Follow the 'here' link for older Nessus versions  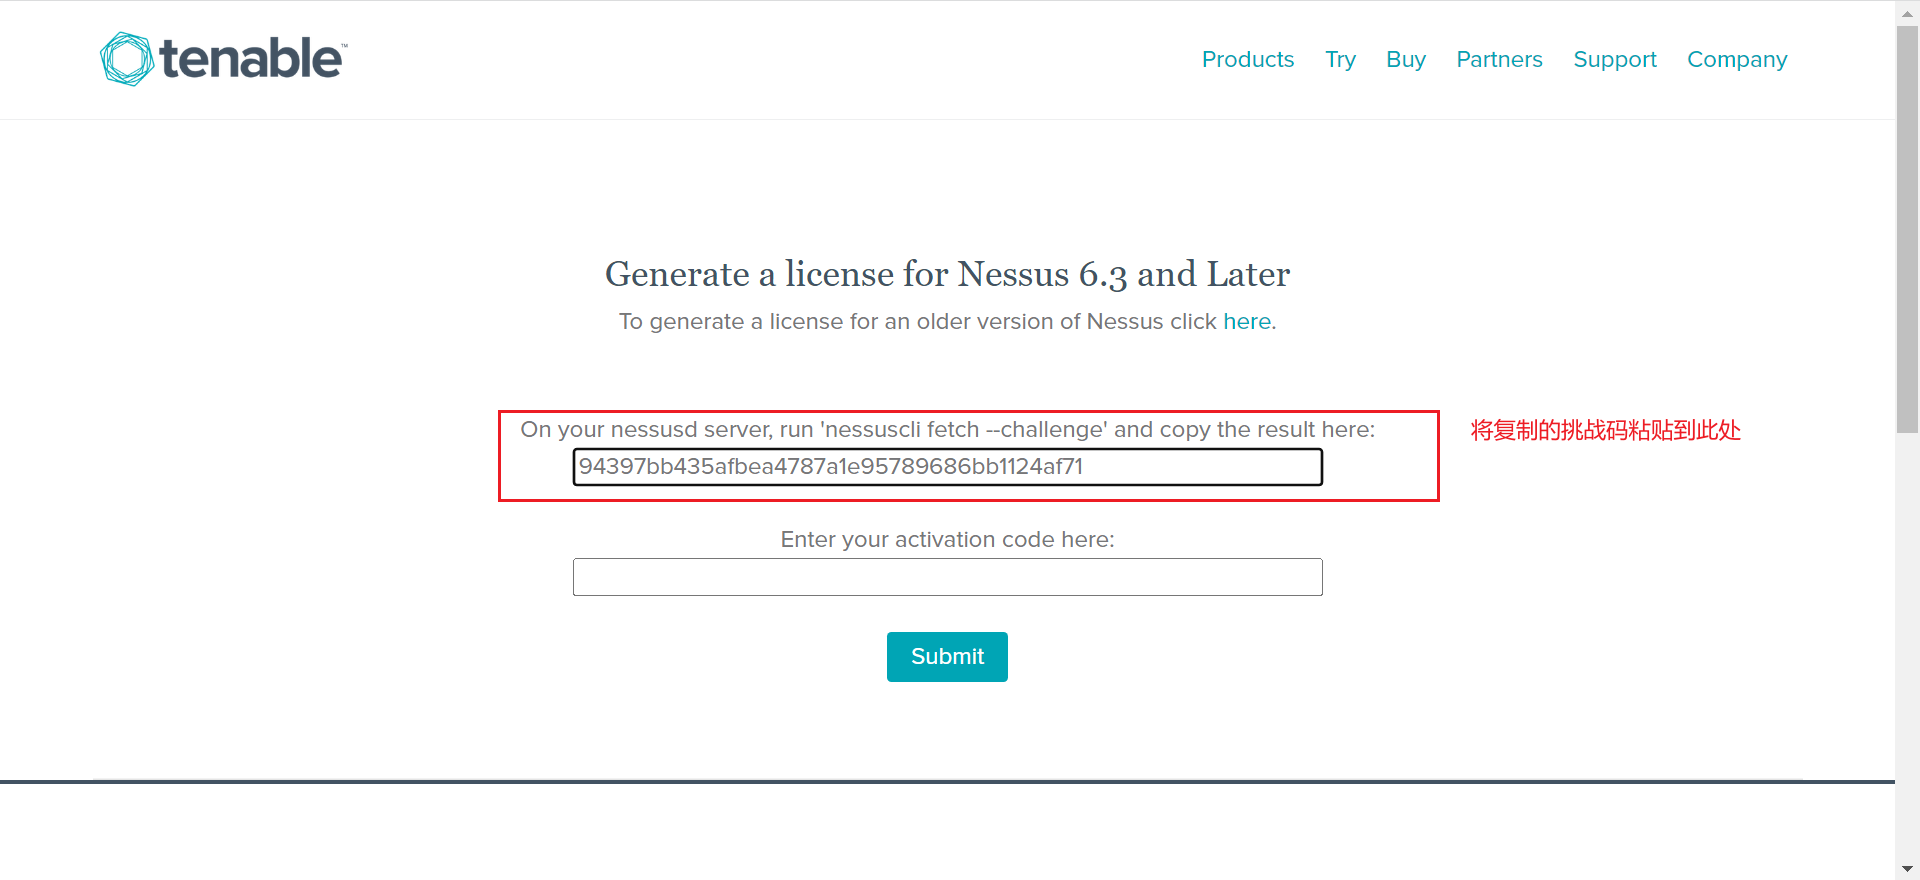(x=1247, y=321)
